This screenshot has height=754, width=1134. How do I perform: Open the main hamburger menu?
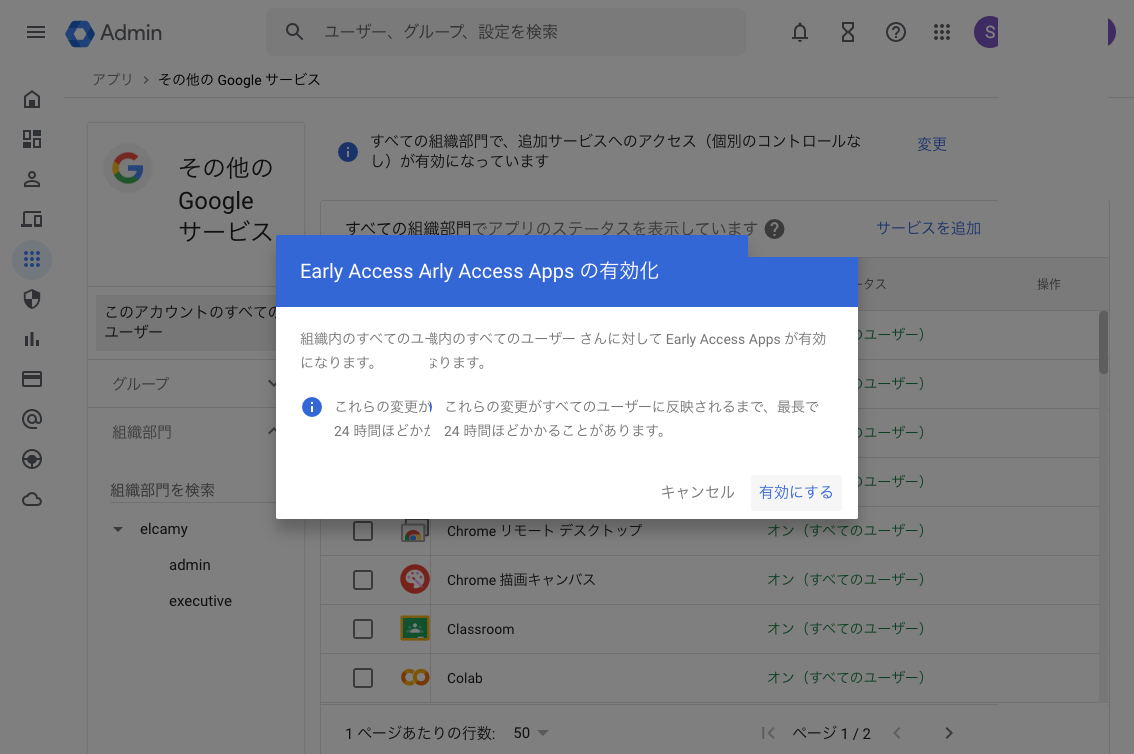point(36,32)
